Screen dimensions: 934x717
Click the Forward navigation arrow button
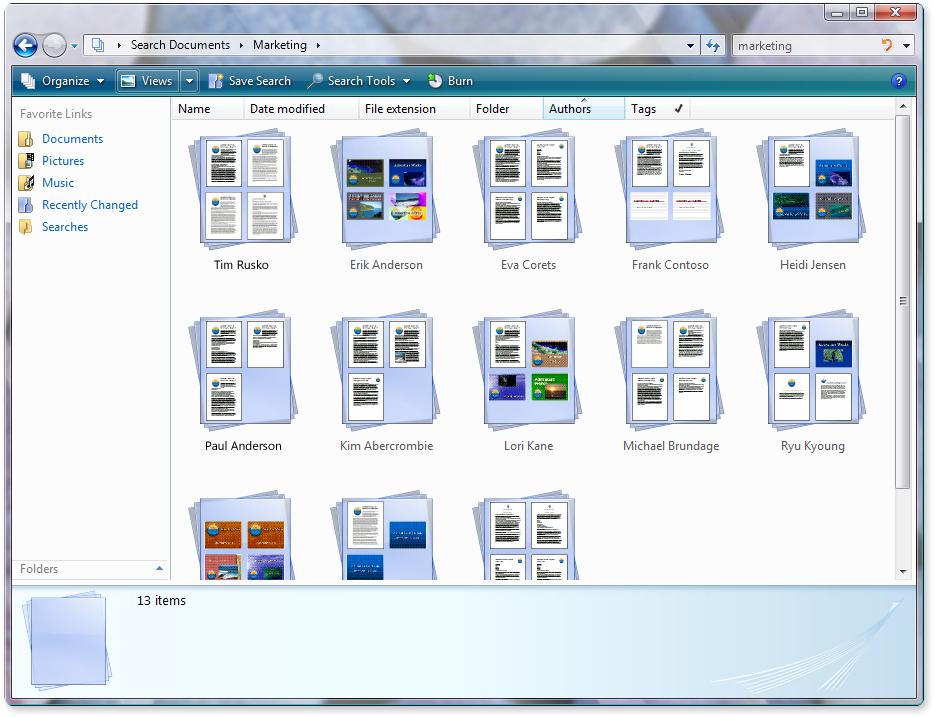point(55,45)
